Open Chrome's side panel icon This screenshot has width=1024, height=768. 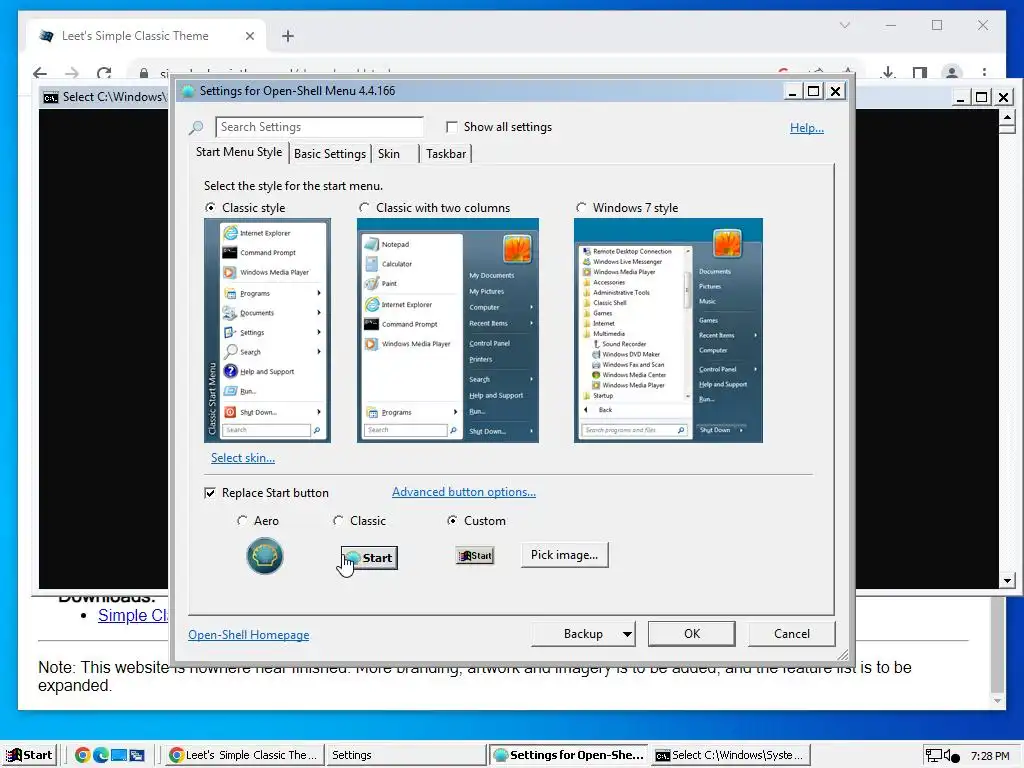920,72
